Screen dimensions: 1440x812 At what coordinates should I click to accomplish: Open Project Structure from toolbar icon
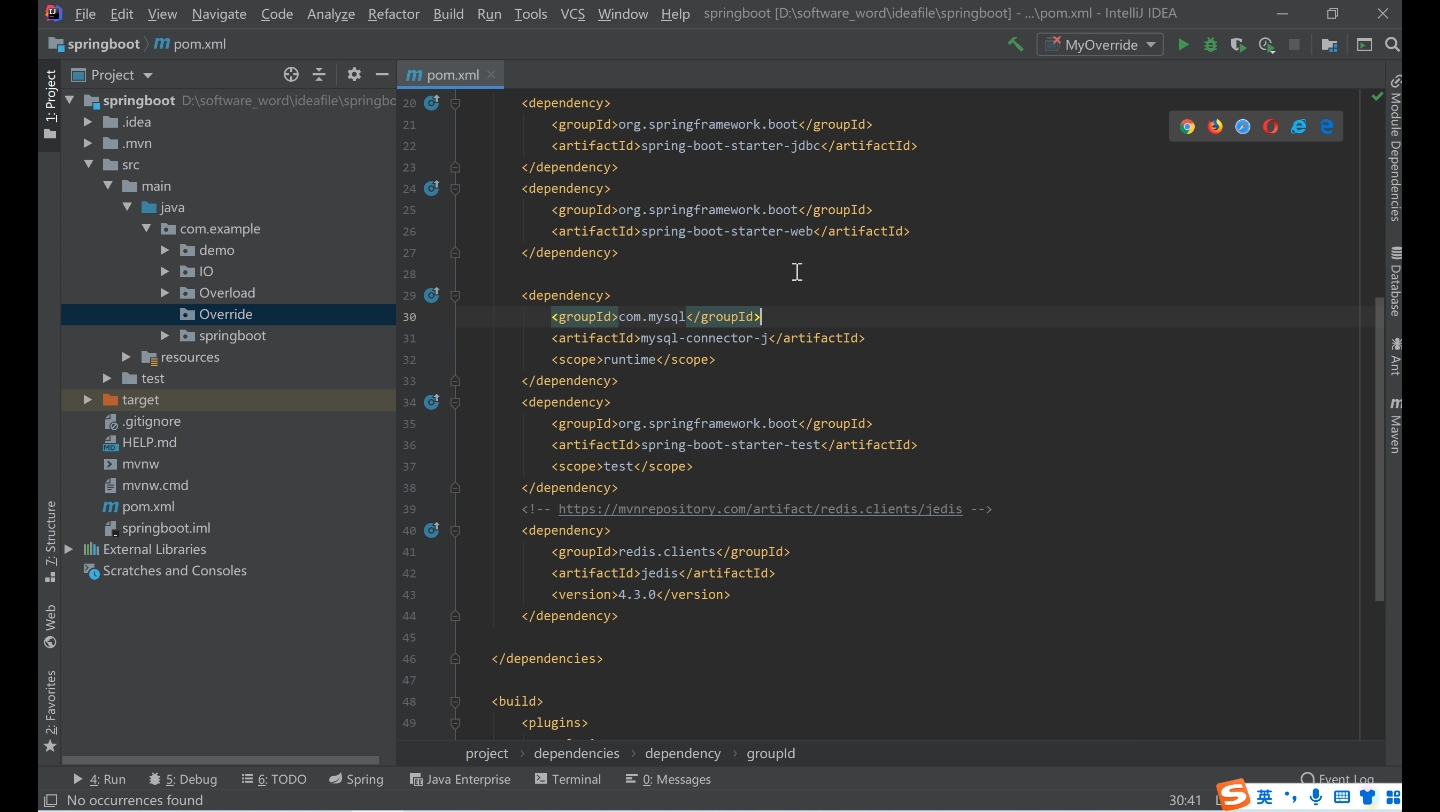point(1329,44)
